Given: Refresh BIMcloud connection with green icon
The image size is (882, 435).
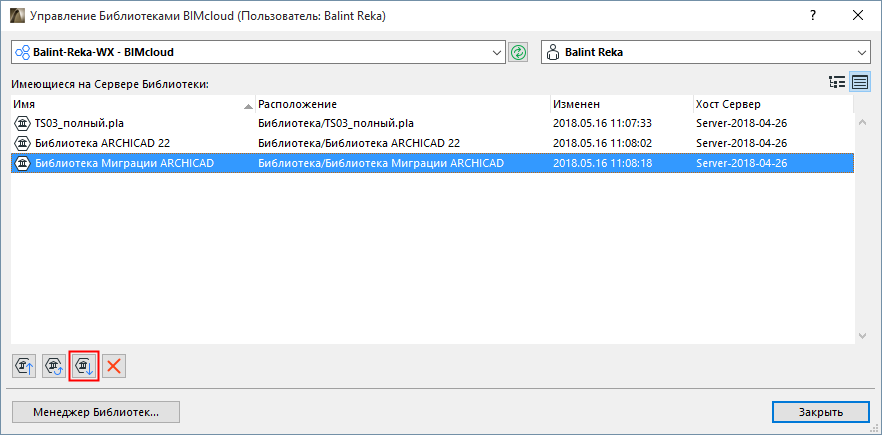Looking at the screenshot, I should coord(518,52).
